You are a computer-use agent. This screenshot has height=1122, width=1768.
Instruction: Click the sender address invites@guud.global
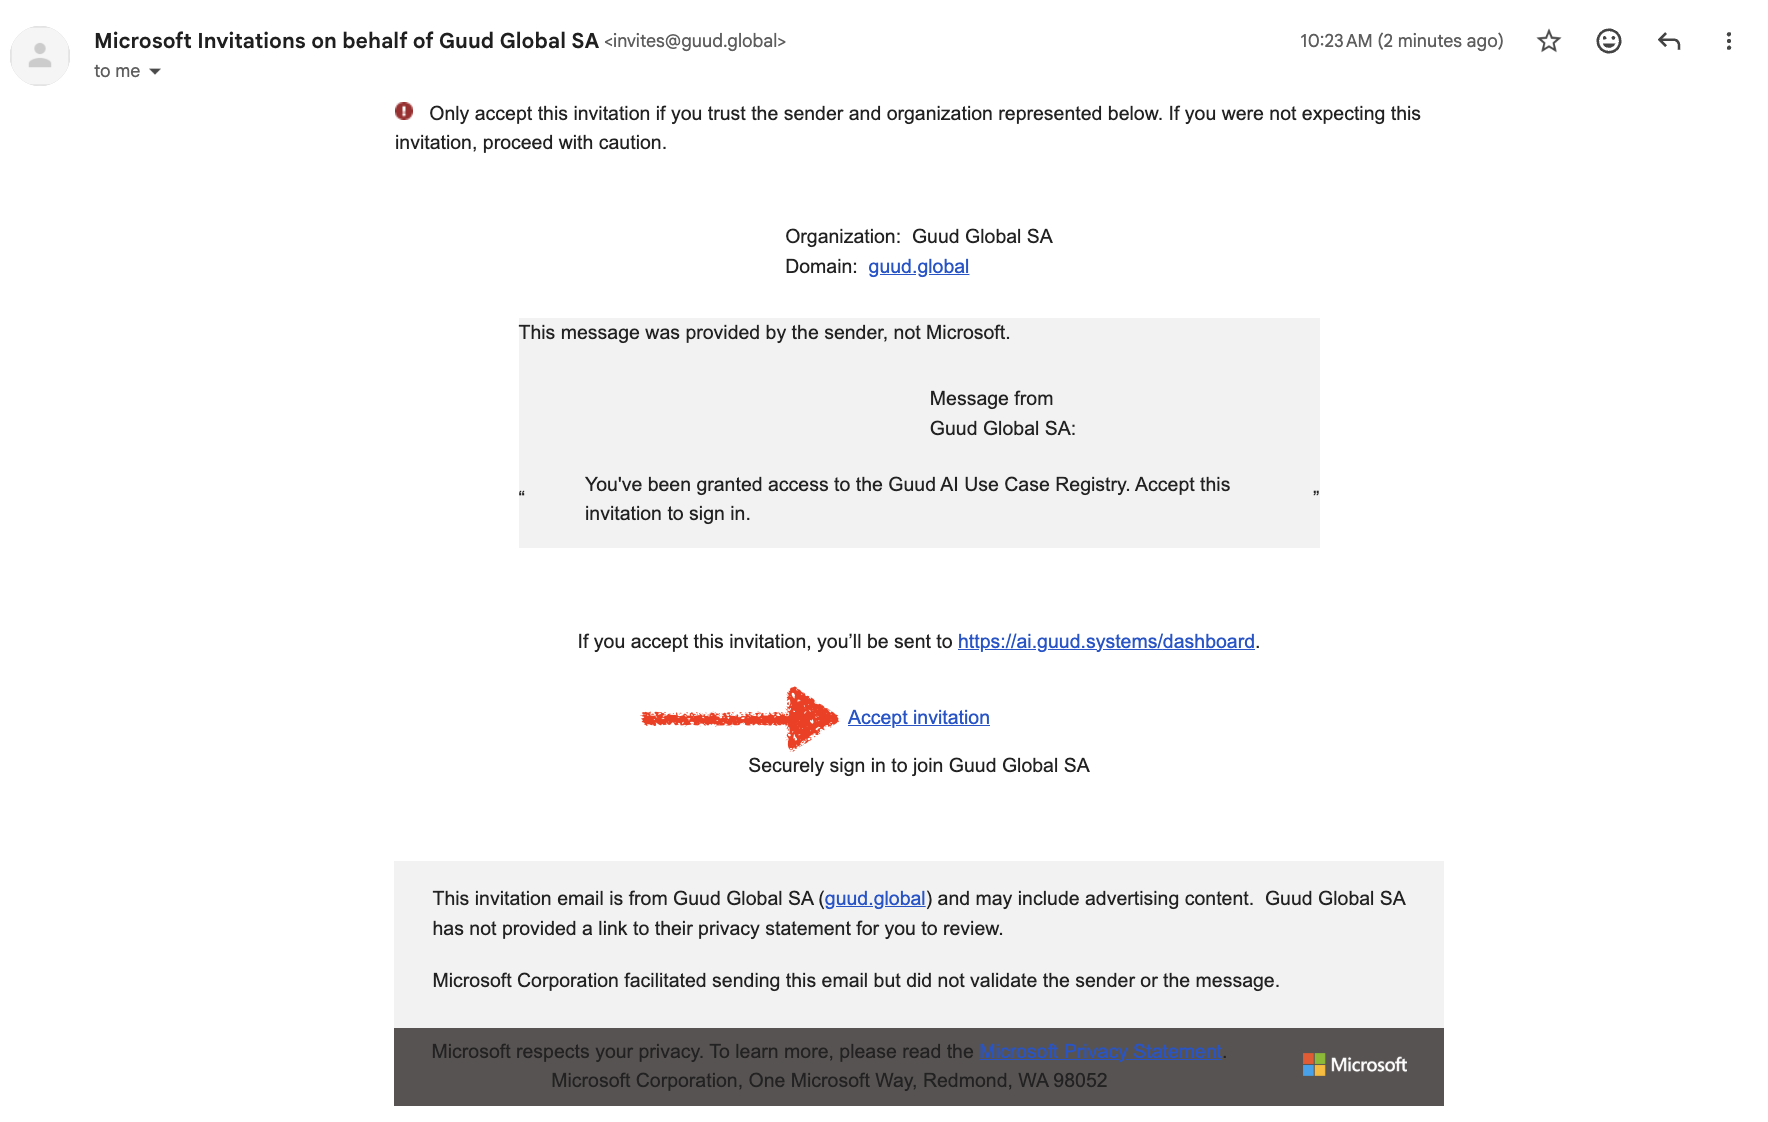(x=695, y=41)
